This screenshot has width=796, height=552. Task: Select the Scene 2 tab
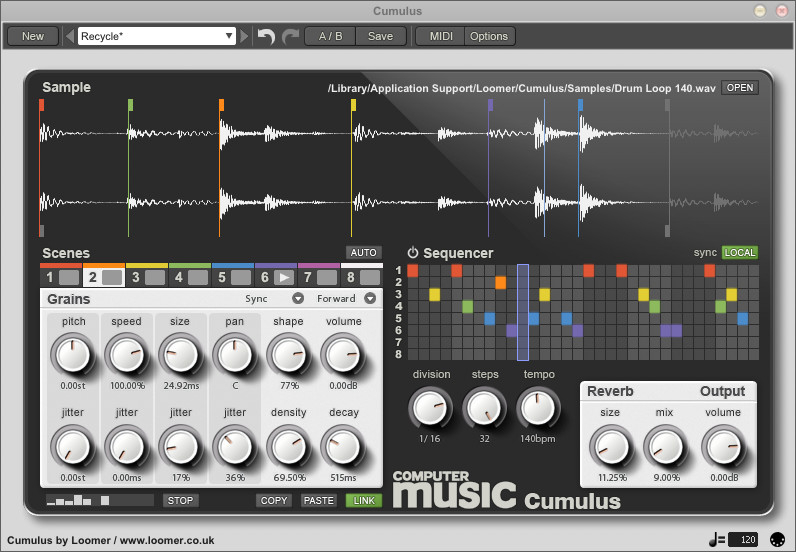103,277
